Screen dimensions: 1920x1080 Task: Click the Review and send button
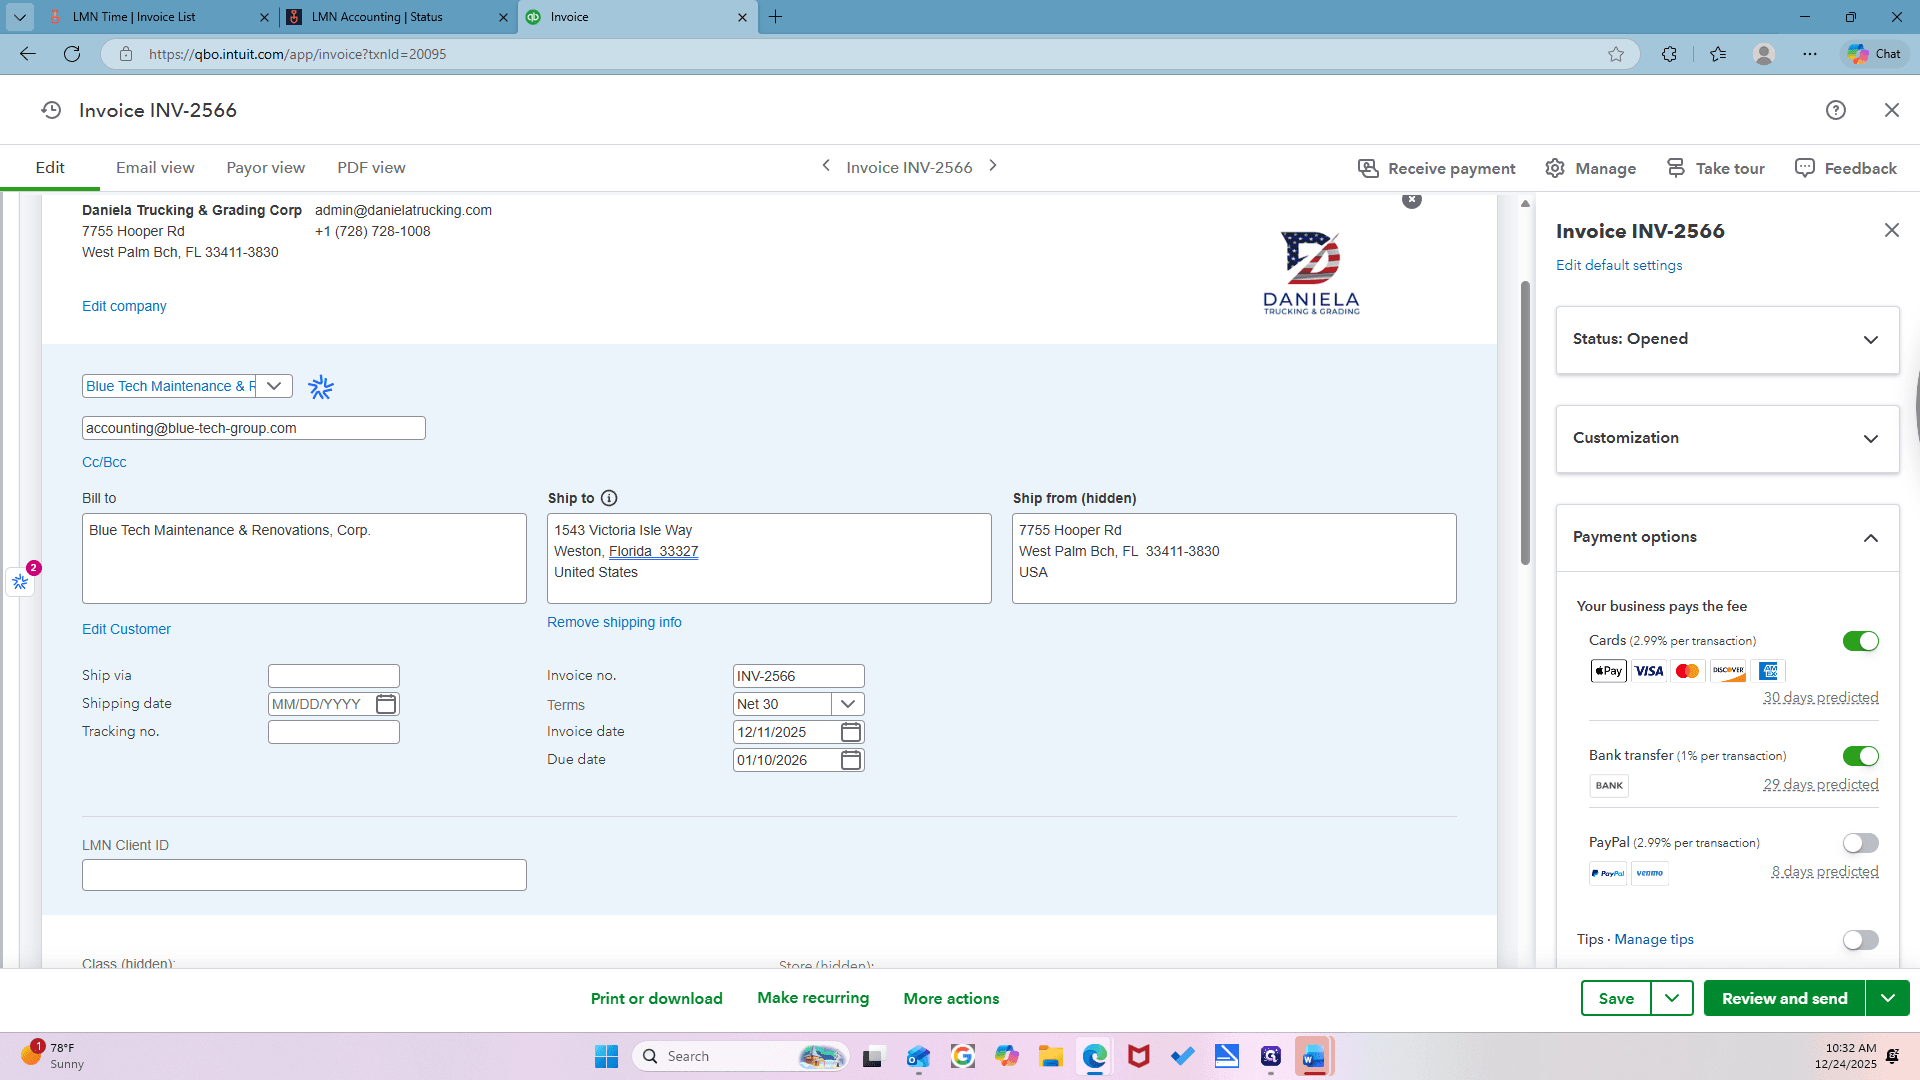(1785, 998)
